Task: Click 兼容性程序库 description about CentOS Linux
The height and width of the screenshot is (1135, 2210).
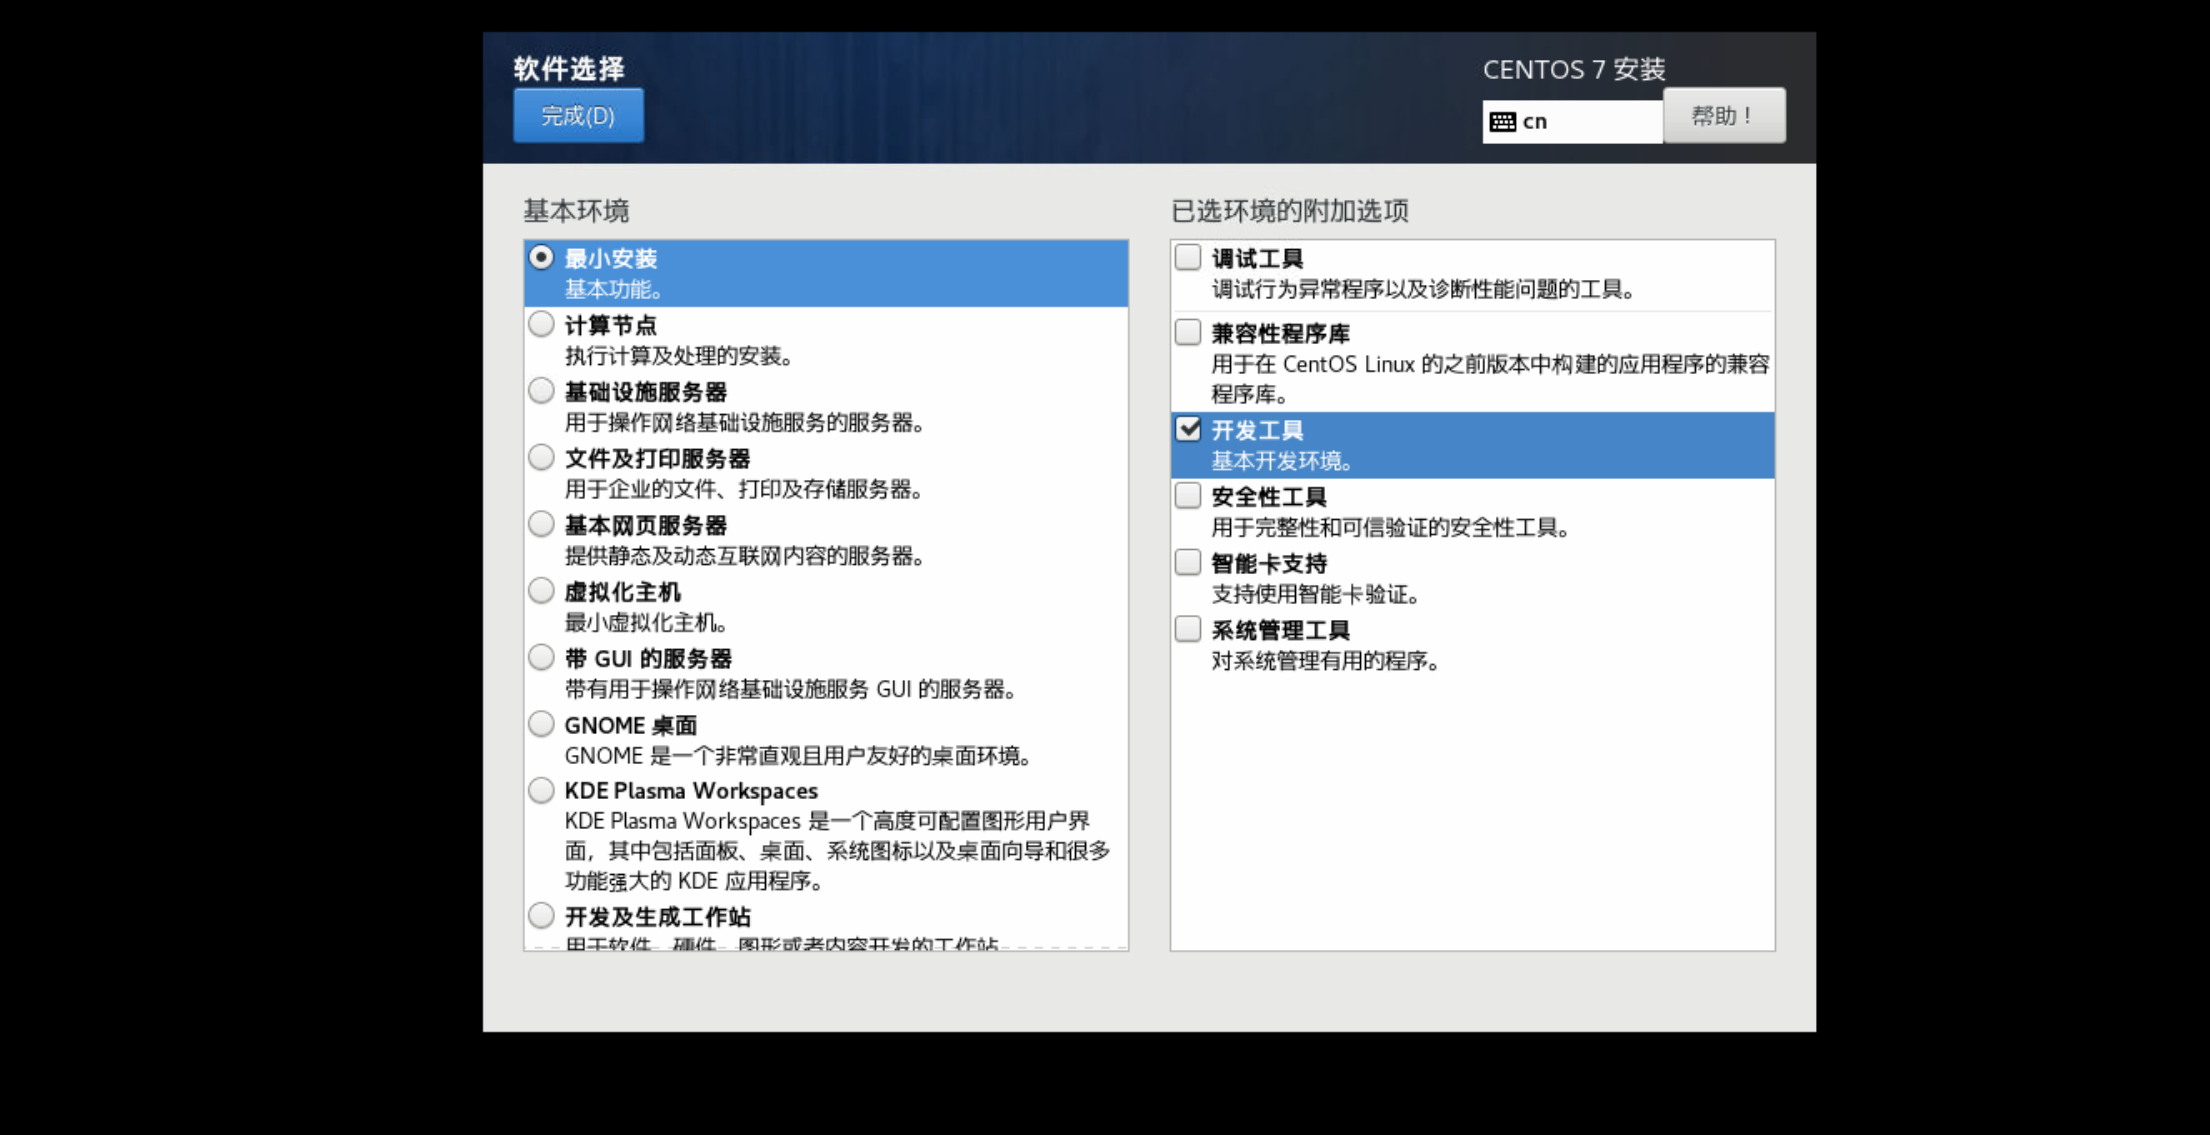Action: pos(1490,379)
